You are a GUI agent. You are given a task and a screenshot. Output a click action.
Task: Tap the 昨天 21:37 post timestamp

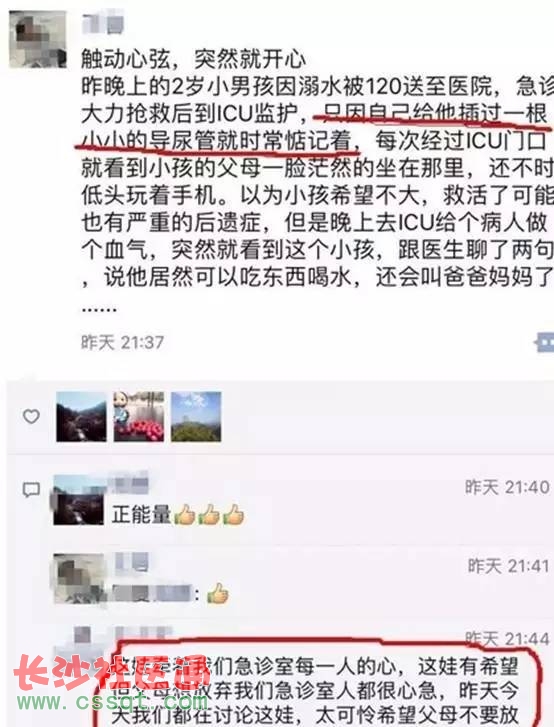coord(122,343)
